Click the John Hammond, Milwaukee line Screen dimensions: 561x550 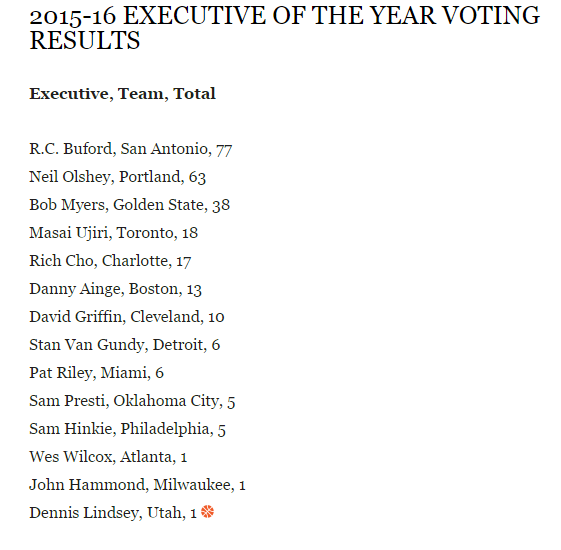[x=137, y=485]
